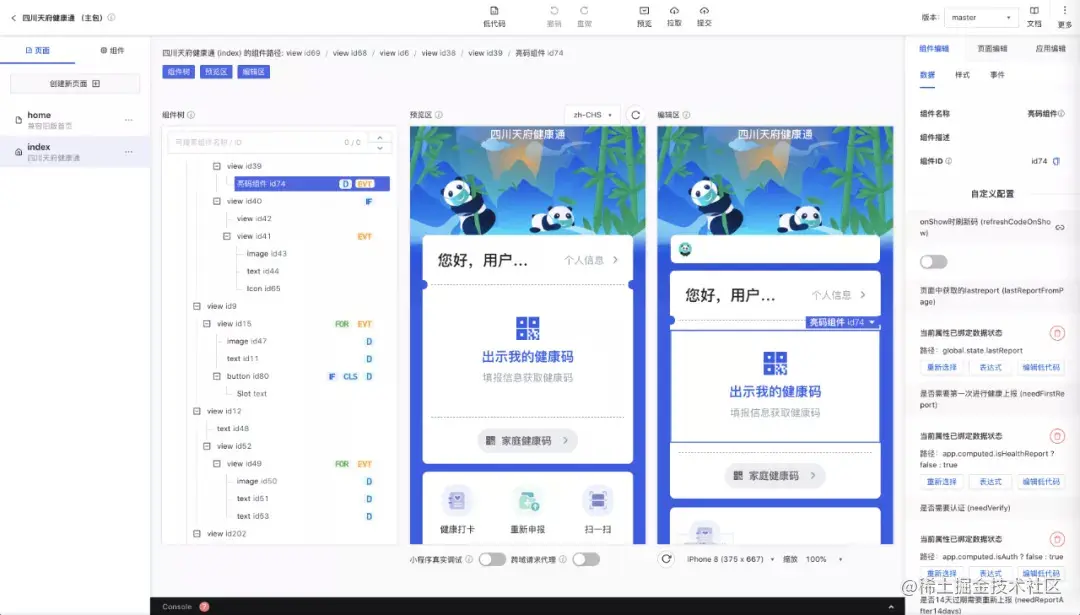Open preview via the 预览 icon
Image resolution: width=1080 pixels, height=615 pixels.
(643, 14)
